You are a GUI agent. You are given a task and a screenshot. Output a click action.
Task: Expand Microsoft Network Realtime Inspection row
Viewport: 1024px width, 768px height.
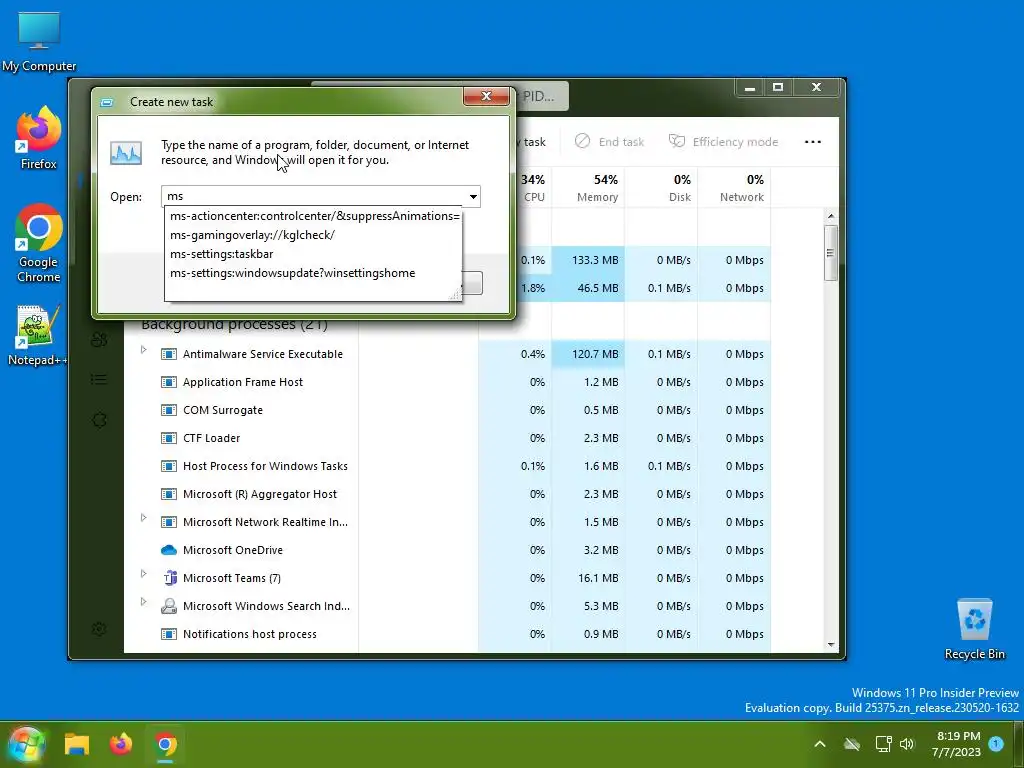pos(144,518)
